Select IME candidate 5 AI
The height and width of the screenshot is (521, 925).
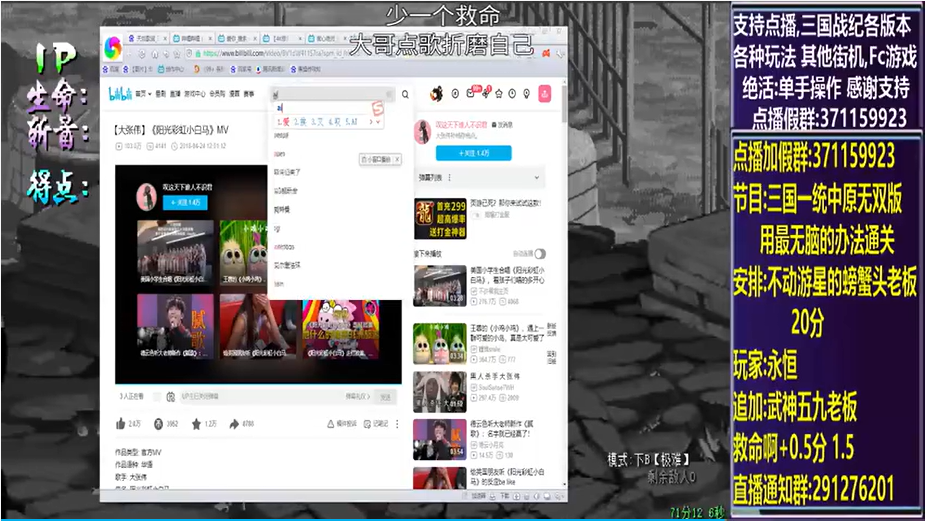tap(352, 122)
